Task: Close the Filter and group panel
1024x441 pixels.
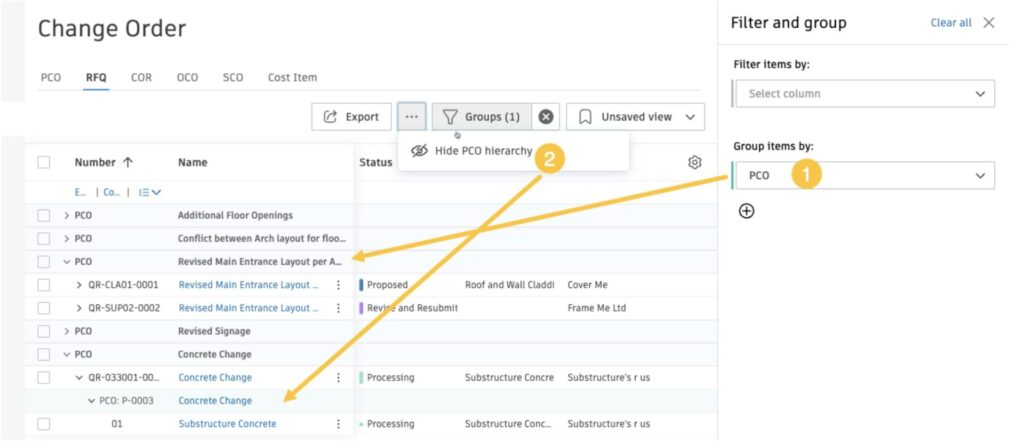Action: click(x=989, y=23)
